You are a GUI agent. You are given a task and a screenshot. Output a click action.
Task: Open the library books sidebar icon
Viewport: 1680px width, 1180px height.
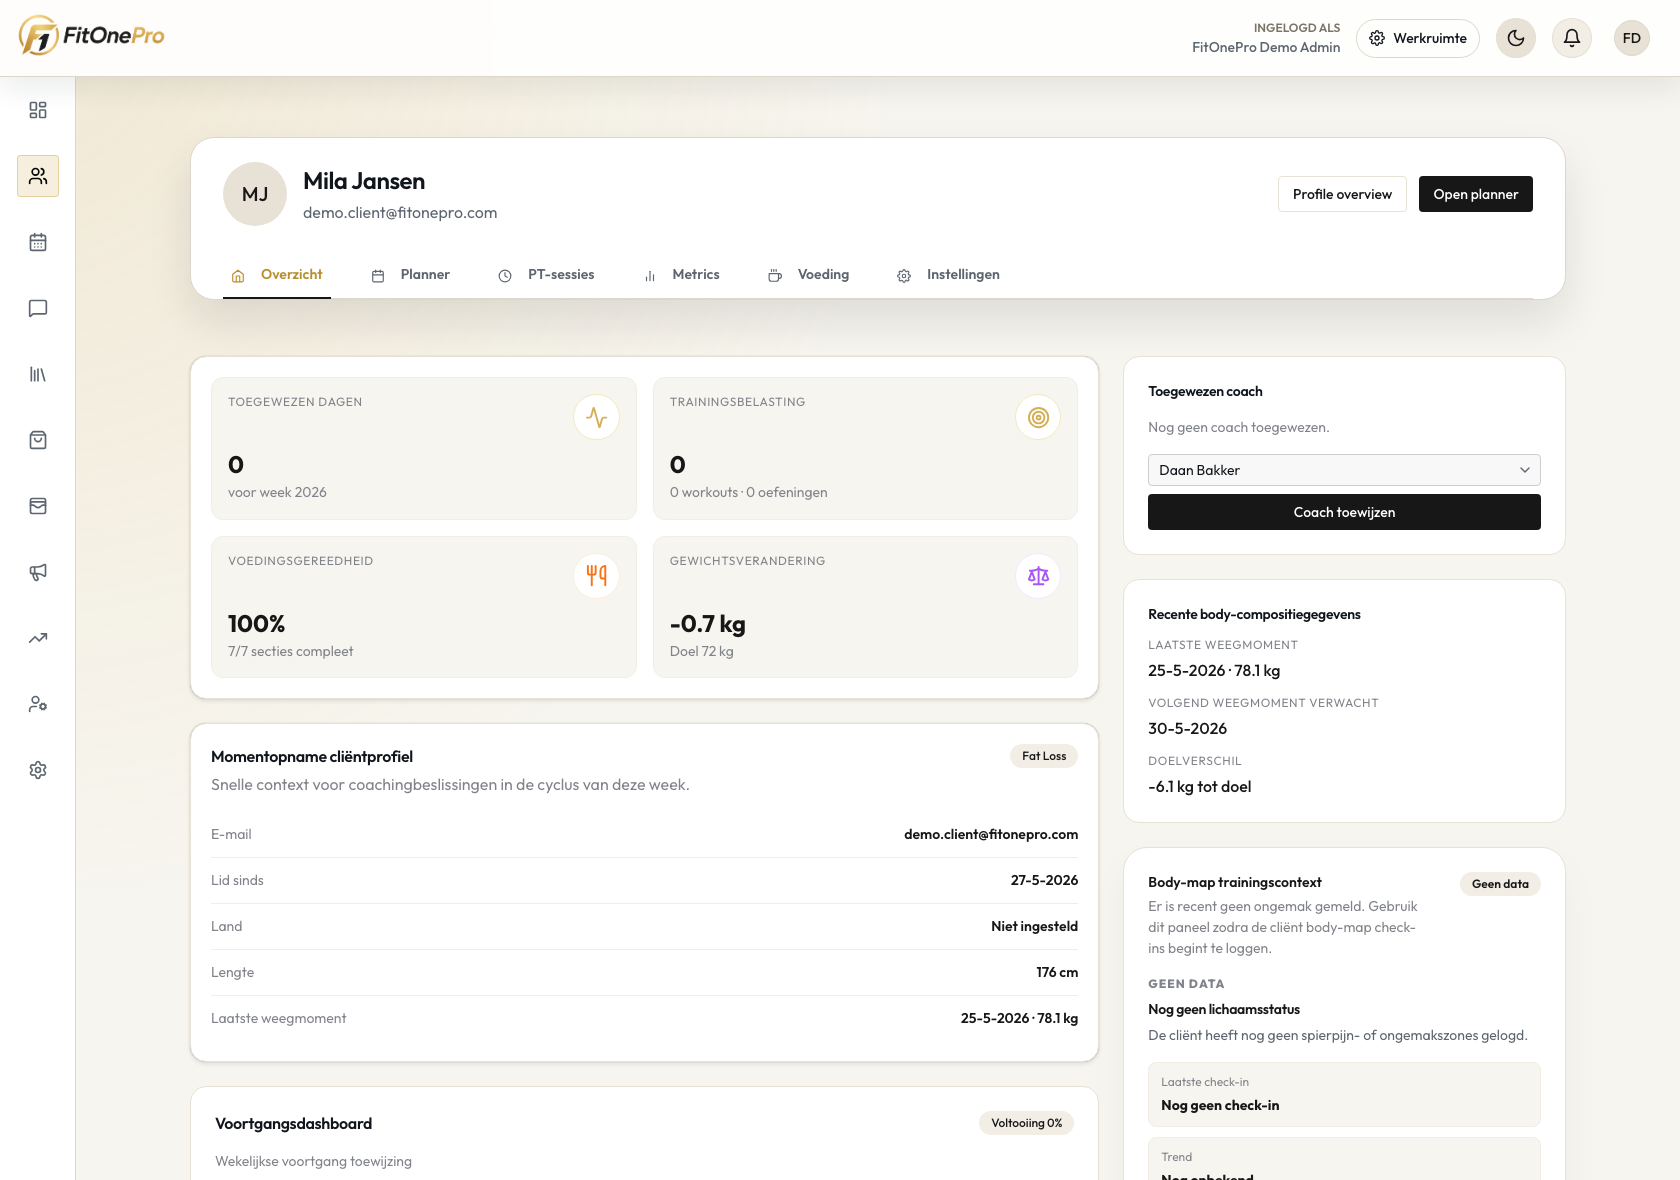tap(38, 374)
